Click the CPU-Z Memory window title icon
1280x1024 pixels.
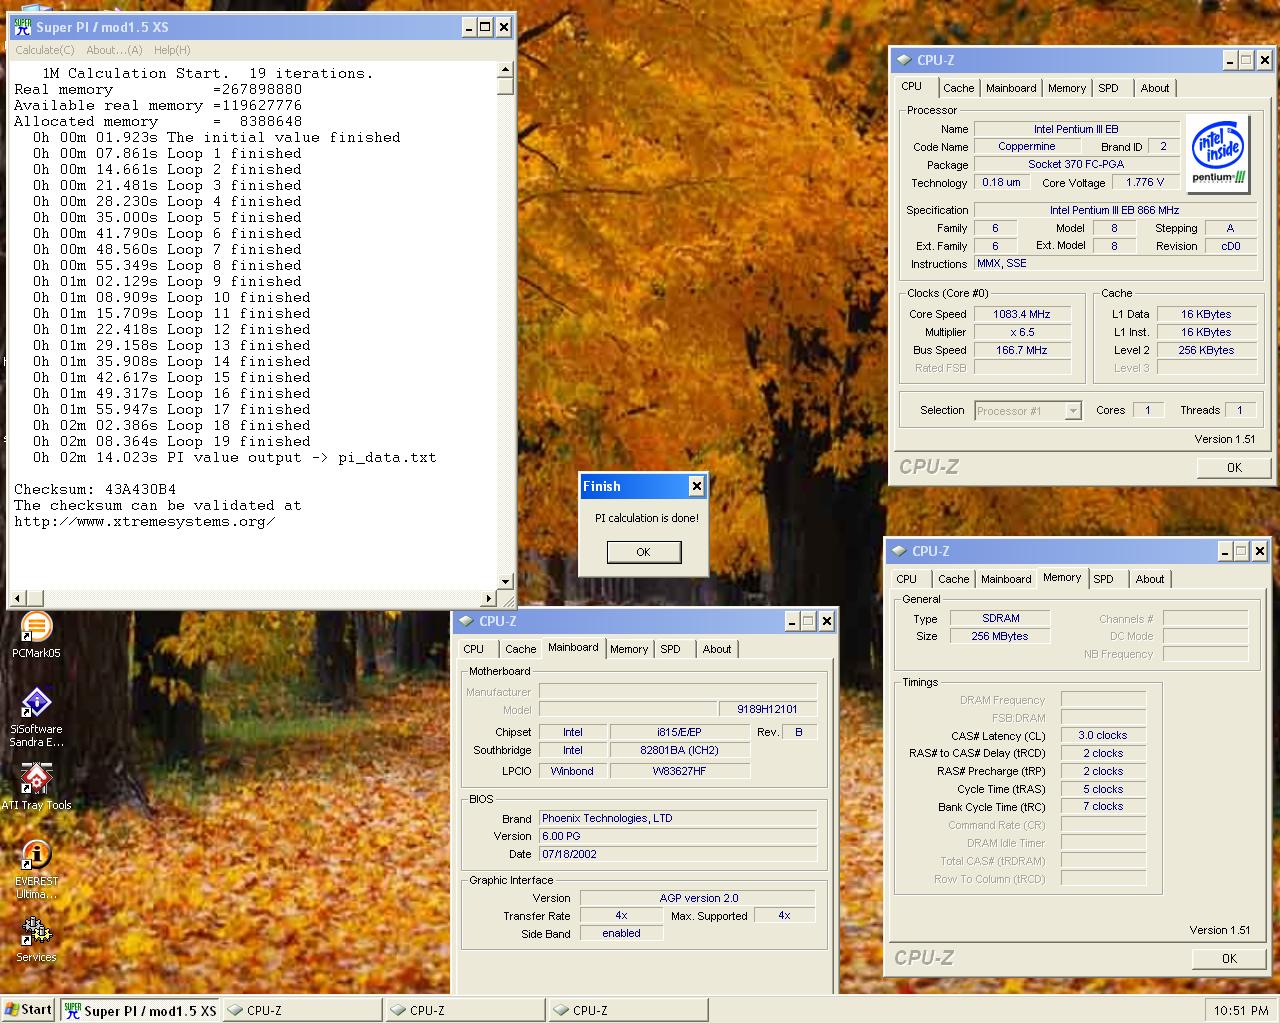click(x=899, y=551)
